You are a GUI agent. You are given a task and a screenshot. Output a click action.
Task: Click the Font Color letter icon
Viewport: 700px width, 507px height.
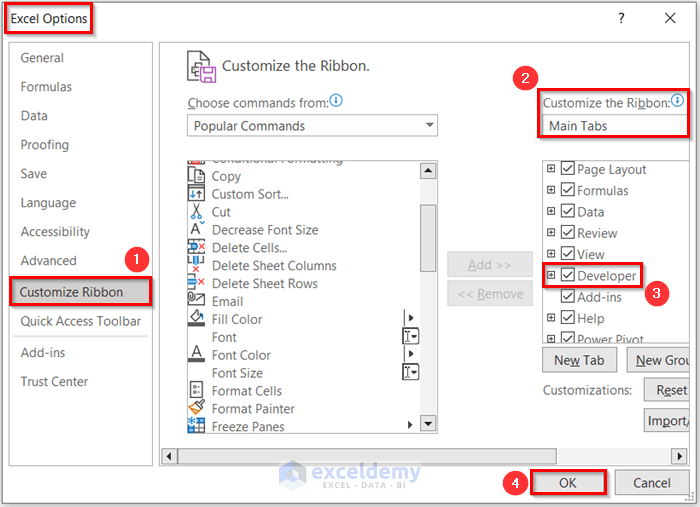click(196, 354)
